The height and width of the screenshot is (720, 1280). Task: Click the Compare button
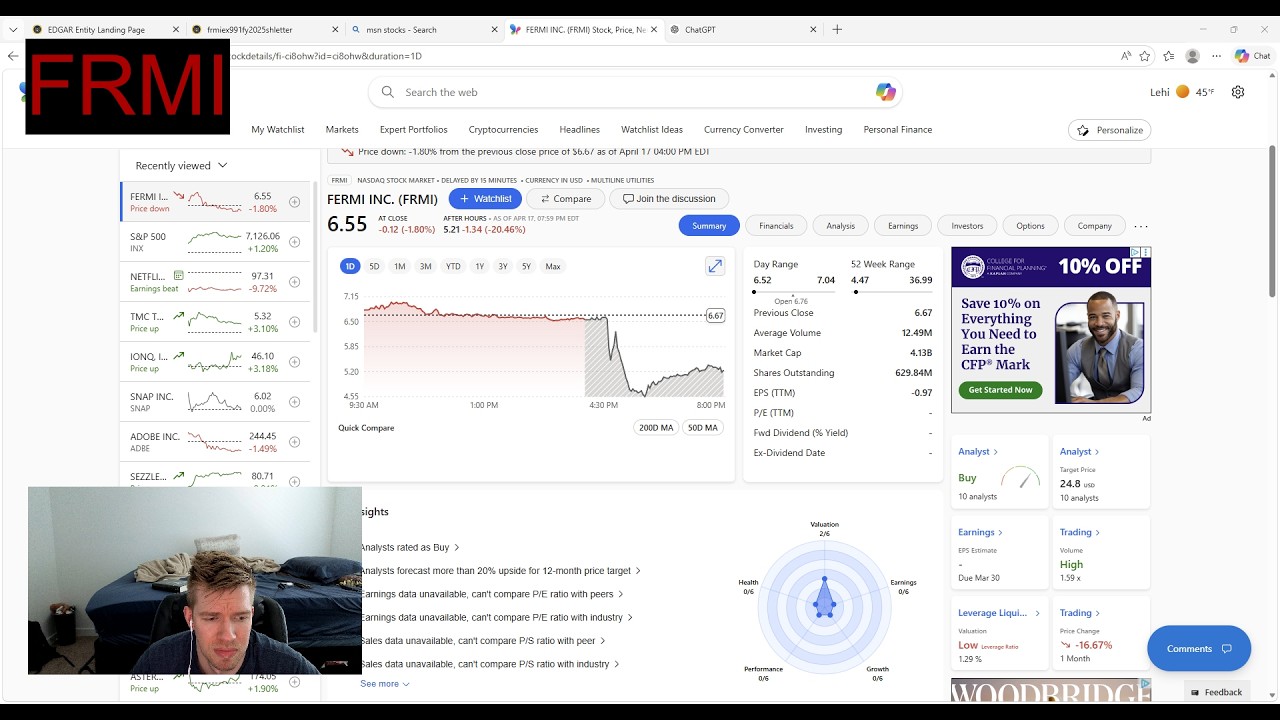tap(565, 199)
